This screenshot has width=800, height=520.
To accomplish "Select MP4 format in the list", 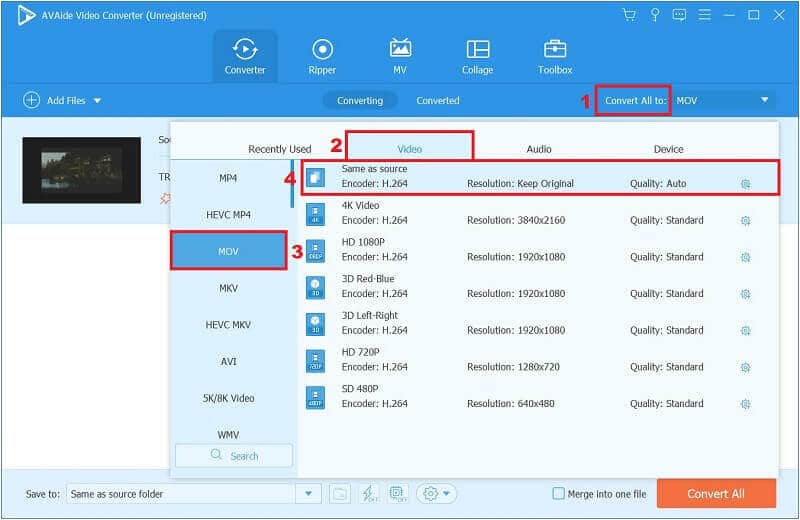I will point(230,178).
